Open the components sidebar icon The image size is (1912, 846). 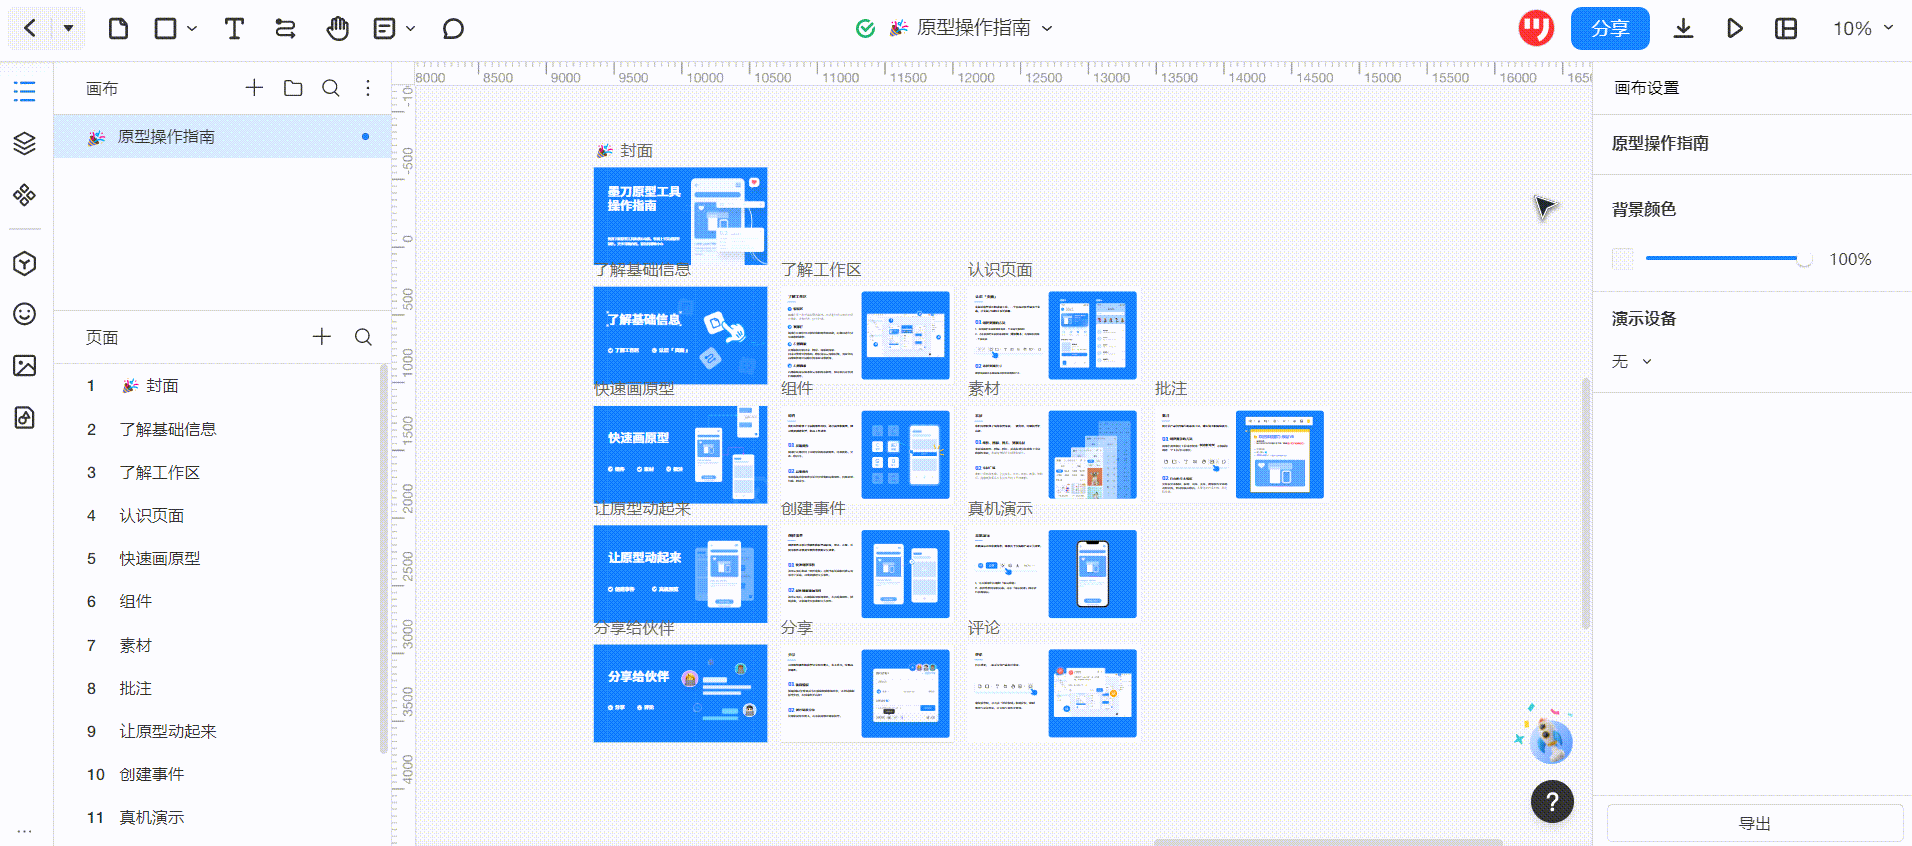coord(25,194)
